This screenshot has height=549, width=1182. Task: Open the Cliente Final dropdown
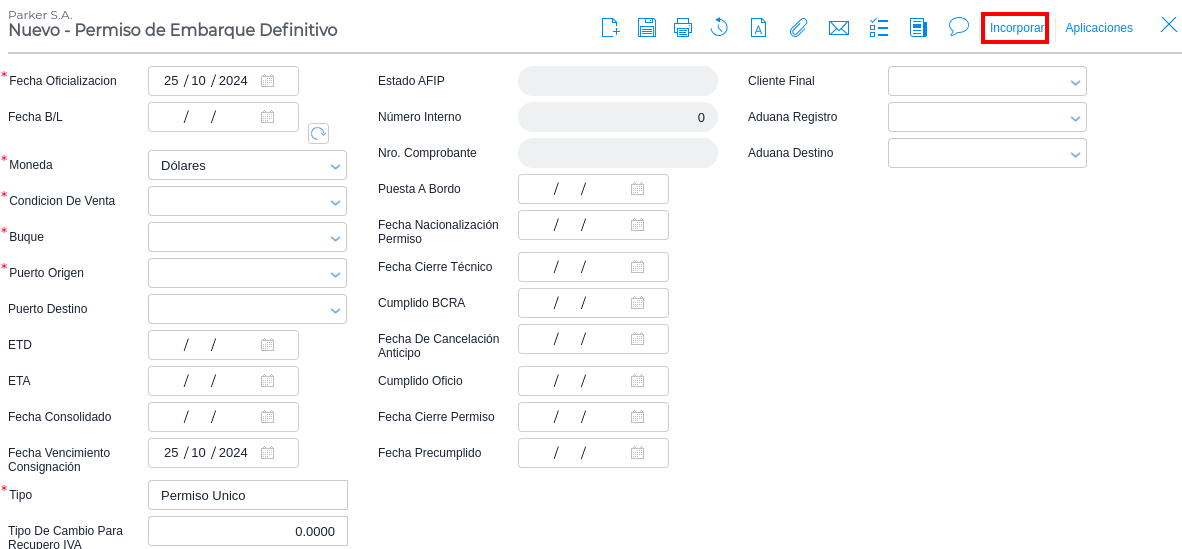coord(1075,82)
